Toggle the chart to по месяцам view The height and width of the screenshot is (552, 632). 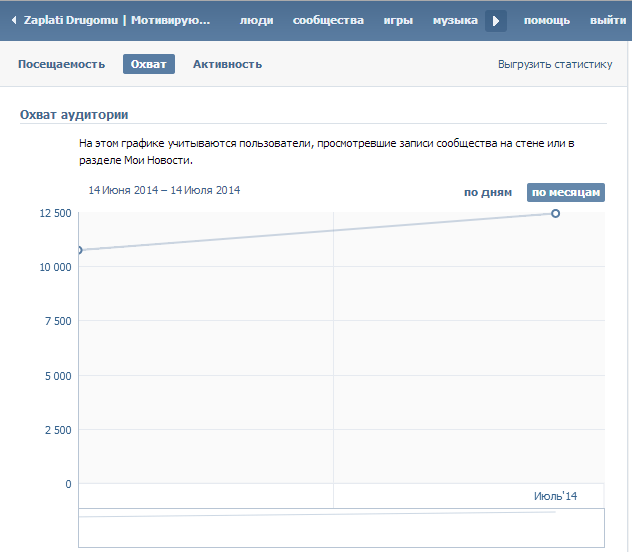coord(566,193)
